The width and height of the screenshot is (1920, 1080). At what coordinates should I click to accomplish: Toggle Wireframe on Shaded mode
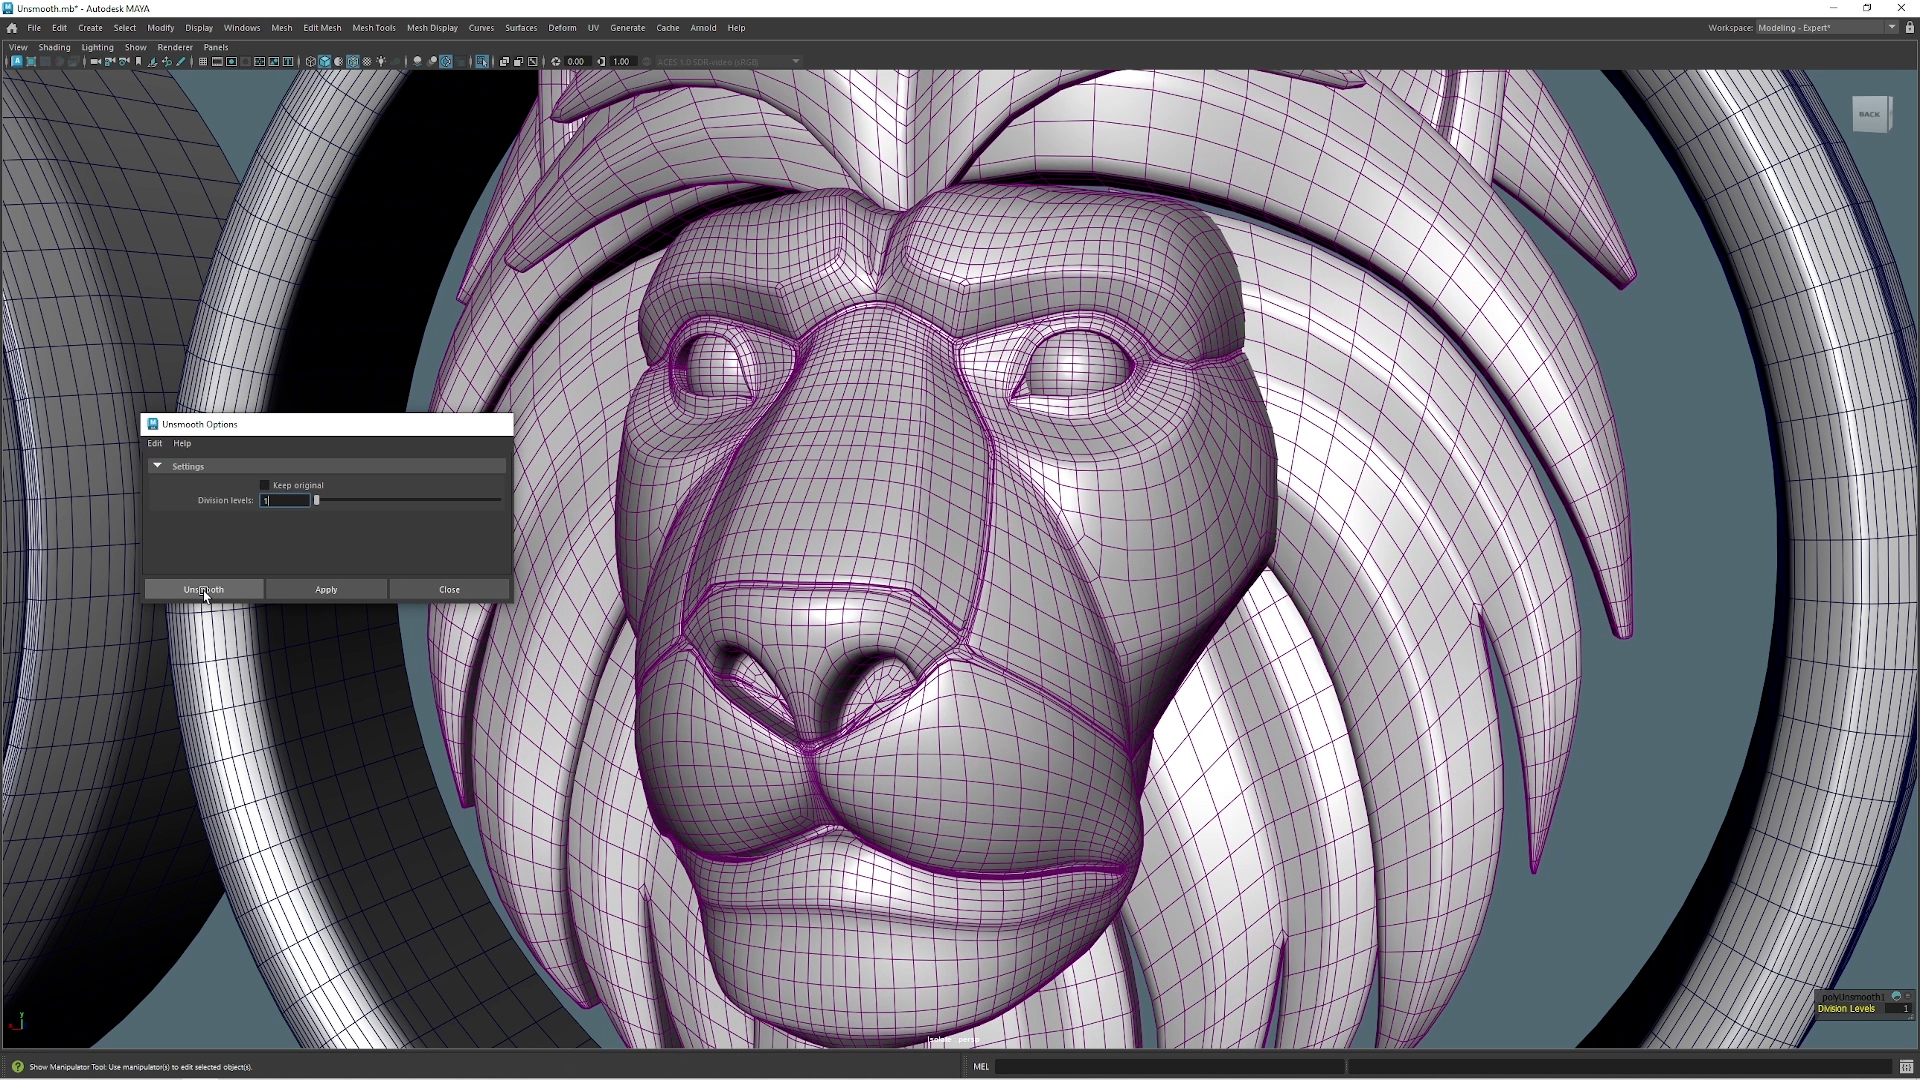pyautogui.click(x=352, y=62)
